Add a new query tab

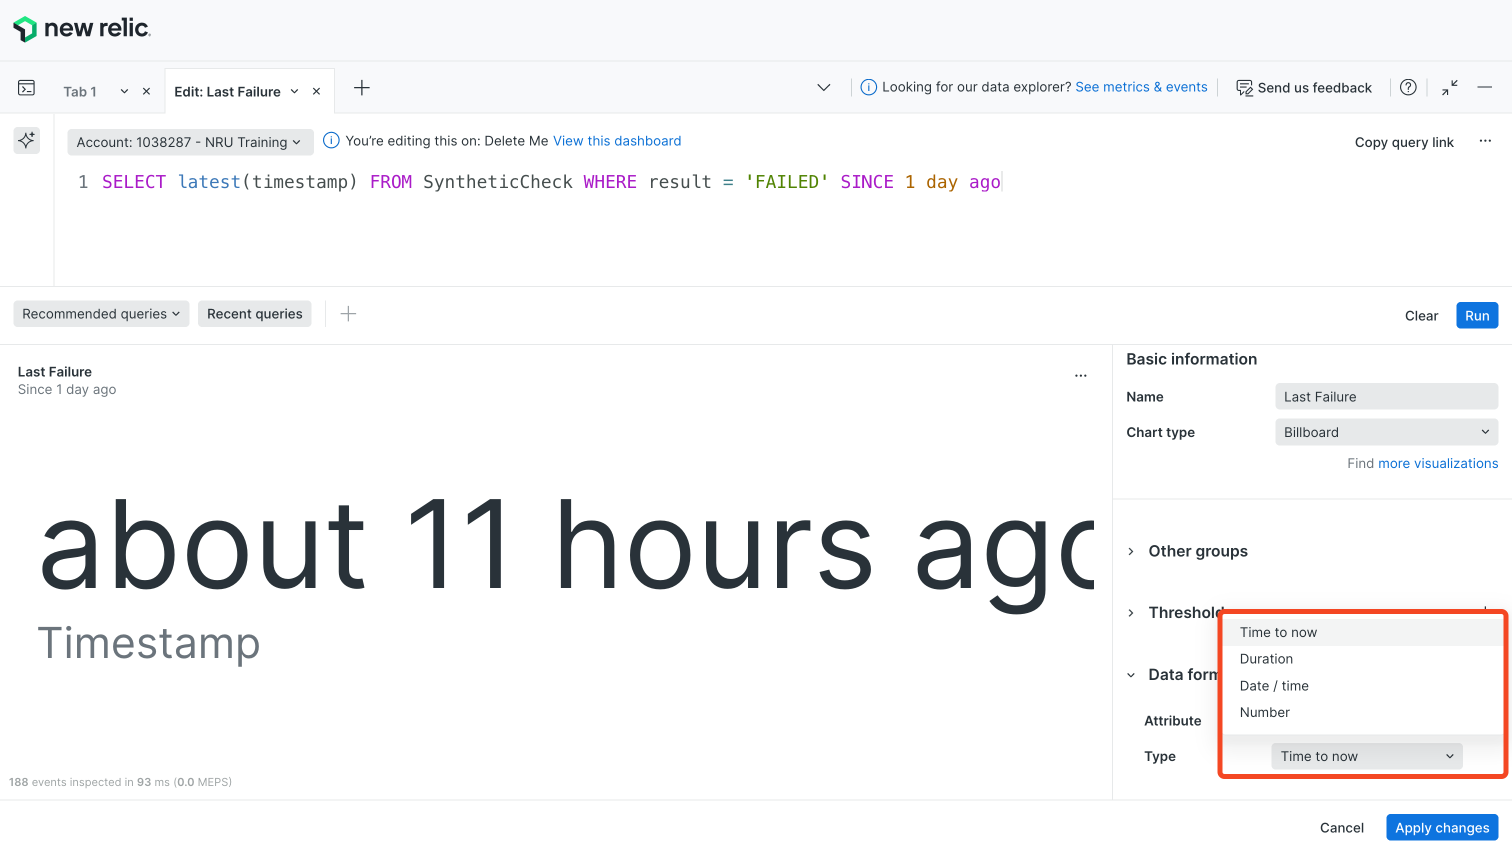(362, 88)
